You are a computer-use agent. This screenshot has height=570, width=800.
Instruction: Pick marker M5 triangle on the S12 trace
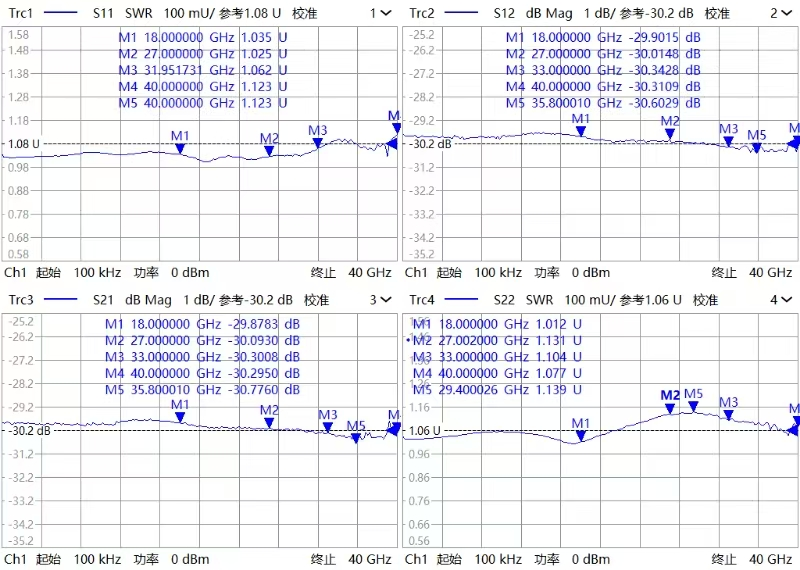click(756, 148)
